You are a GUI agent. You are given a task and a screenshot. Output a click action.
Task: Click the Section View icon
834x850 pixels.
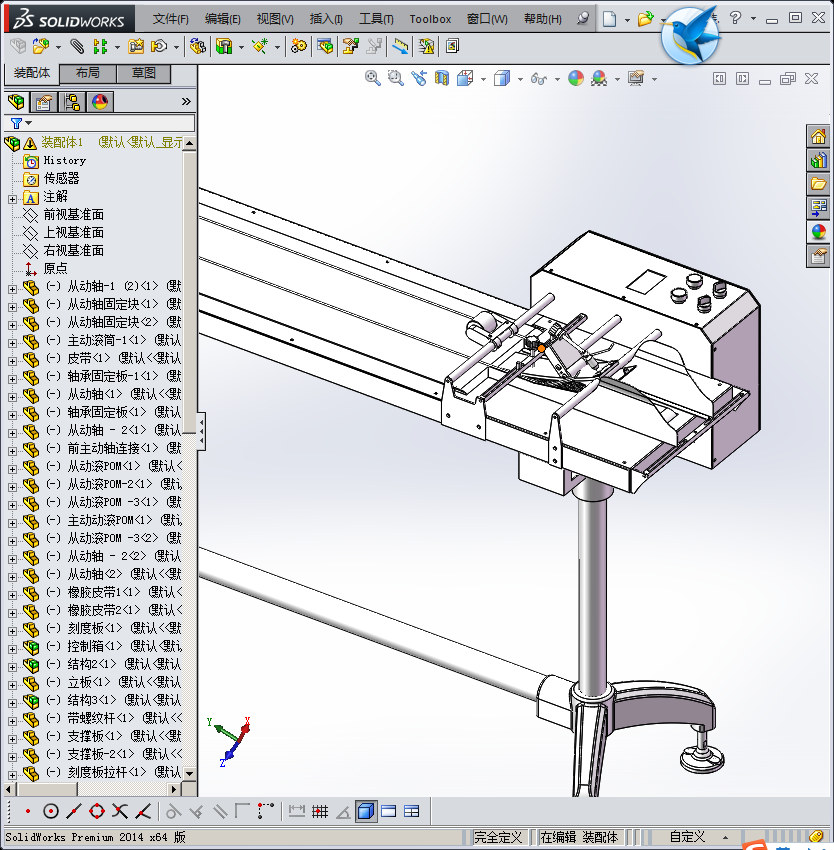pos(442,79)
